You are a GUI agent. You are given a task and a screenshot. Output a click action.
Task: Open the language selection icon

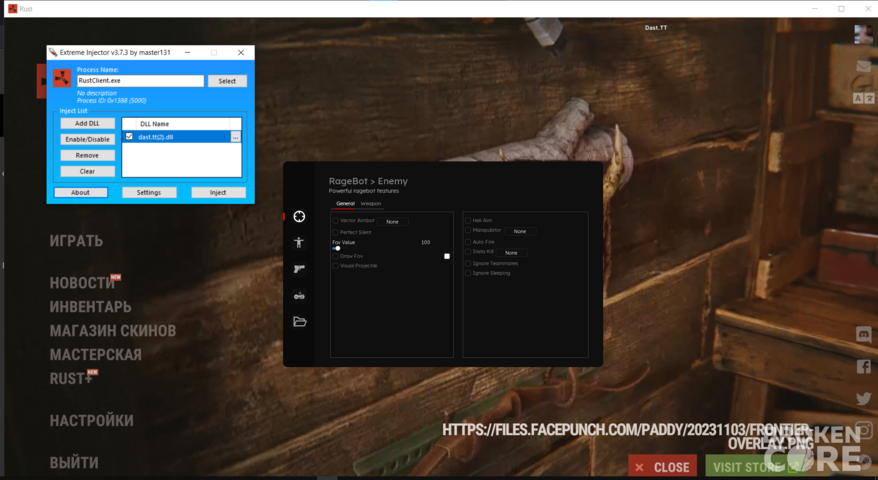[x=863, y=98]
